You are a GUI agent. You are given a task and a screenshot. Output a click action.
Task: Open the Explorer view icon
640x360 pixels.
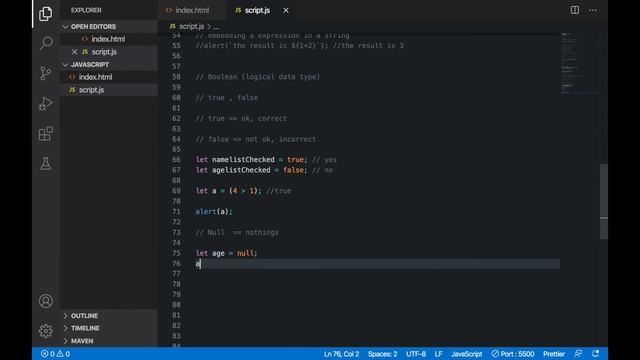point(46,14)
